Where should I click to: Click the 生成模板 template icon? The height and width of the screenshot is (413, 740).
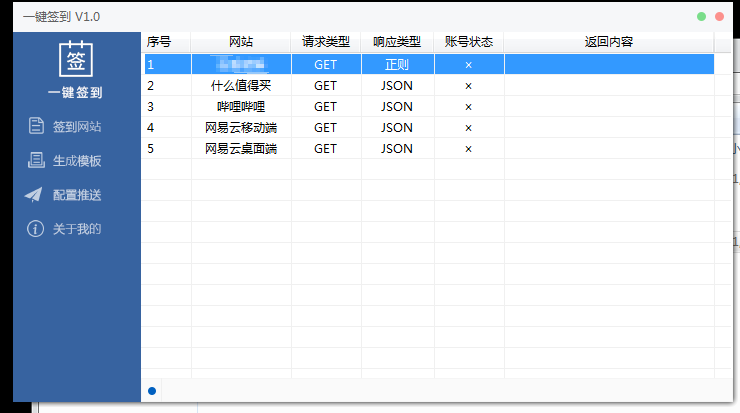(35, 161)
